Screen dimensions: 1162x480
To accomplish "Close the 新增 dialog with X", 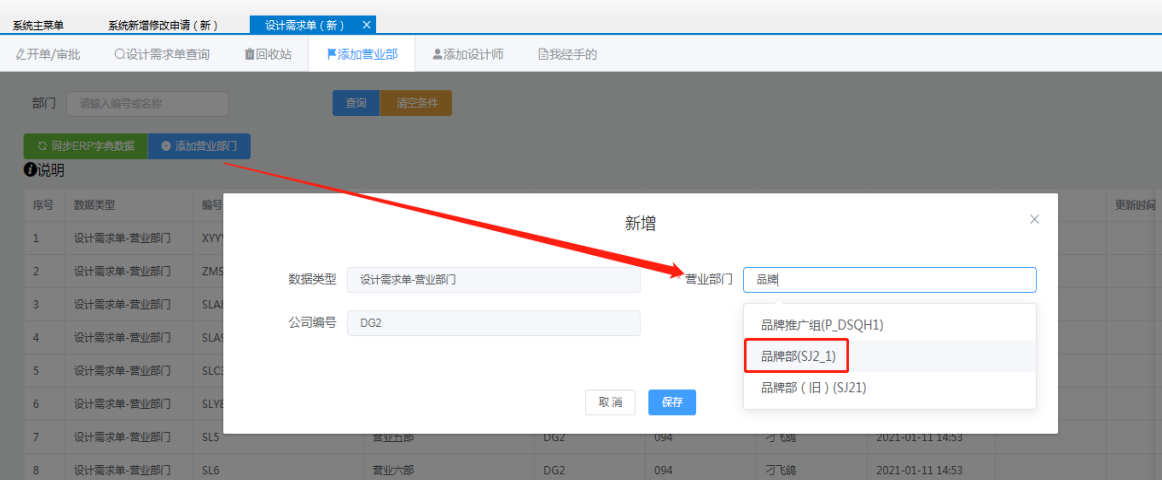I will (x=1035, y=219).
